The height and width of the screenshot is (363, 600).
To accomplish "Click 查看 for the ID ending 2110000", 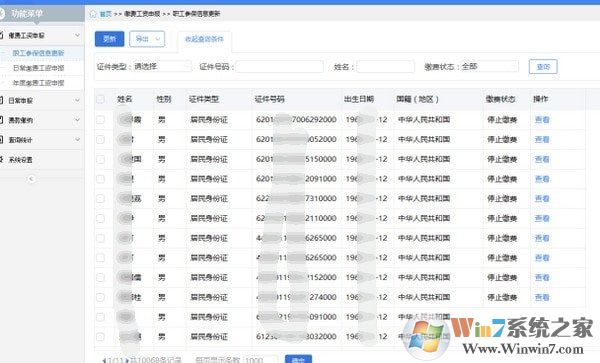I will 542,218.
